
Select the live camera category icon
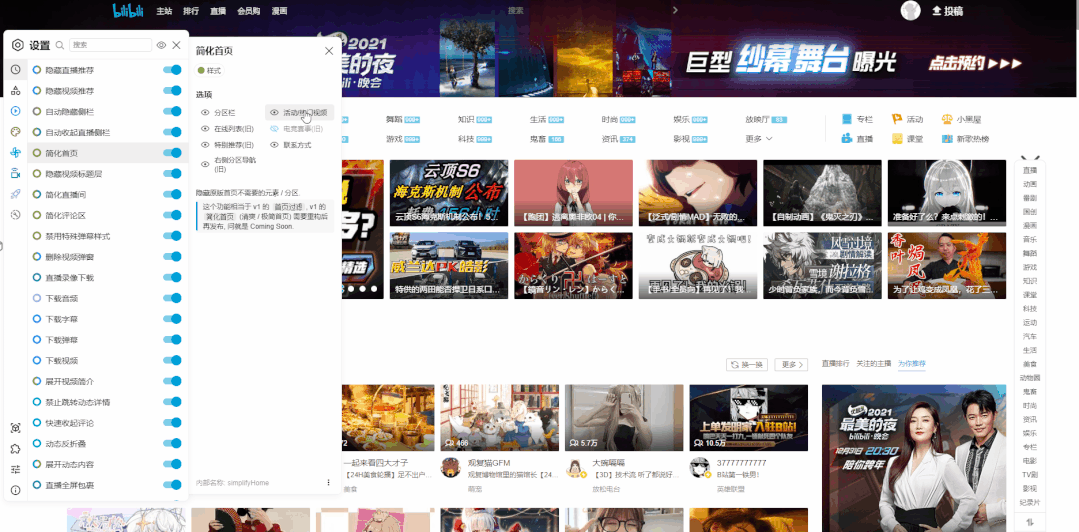(x=15, y=173)
